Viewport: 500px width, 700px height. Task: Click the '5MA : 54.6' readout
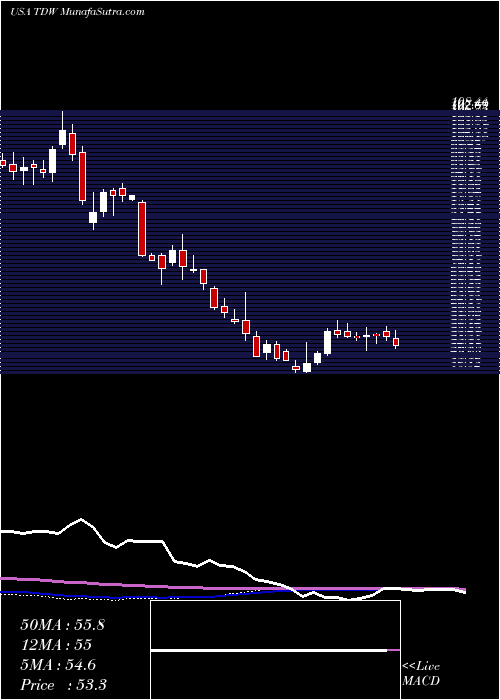click(x=58, y=665)
